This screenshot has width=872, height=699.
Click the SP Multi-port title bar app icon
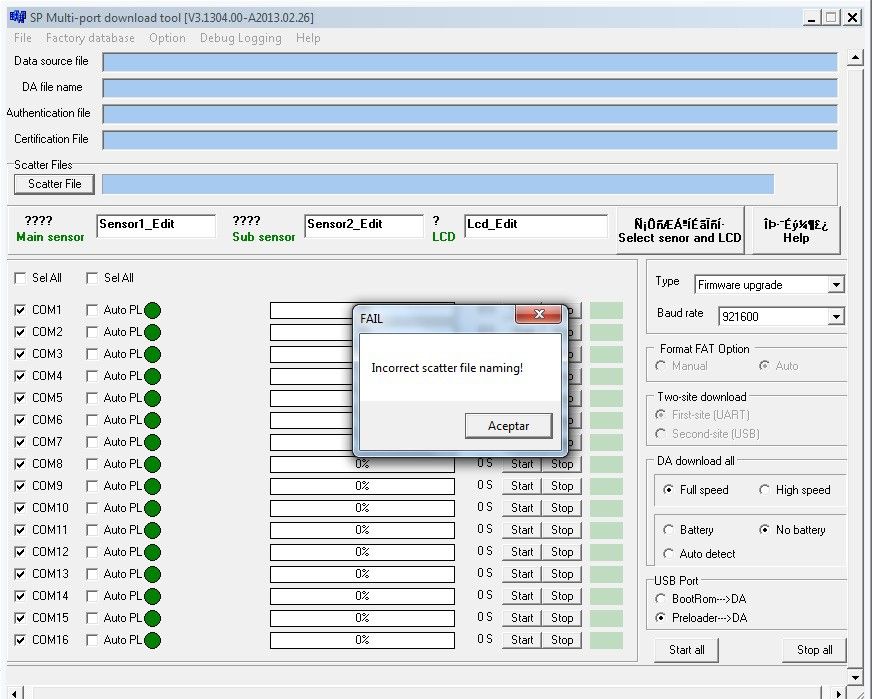[17, 17]
